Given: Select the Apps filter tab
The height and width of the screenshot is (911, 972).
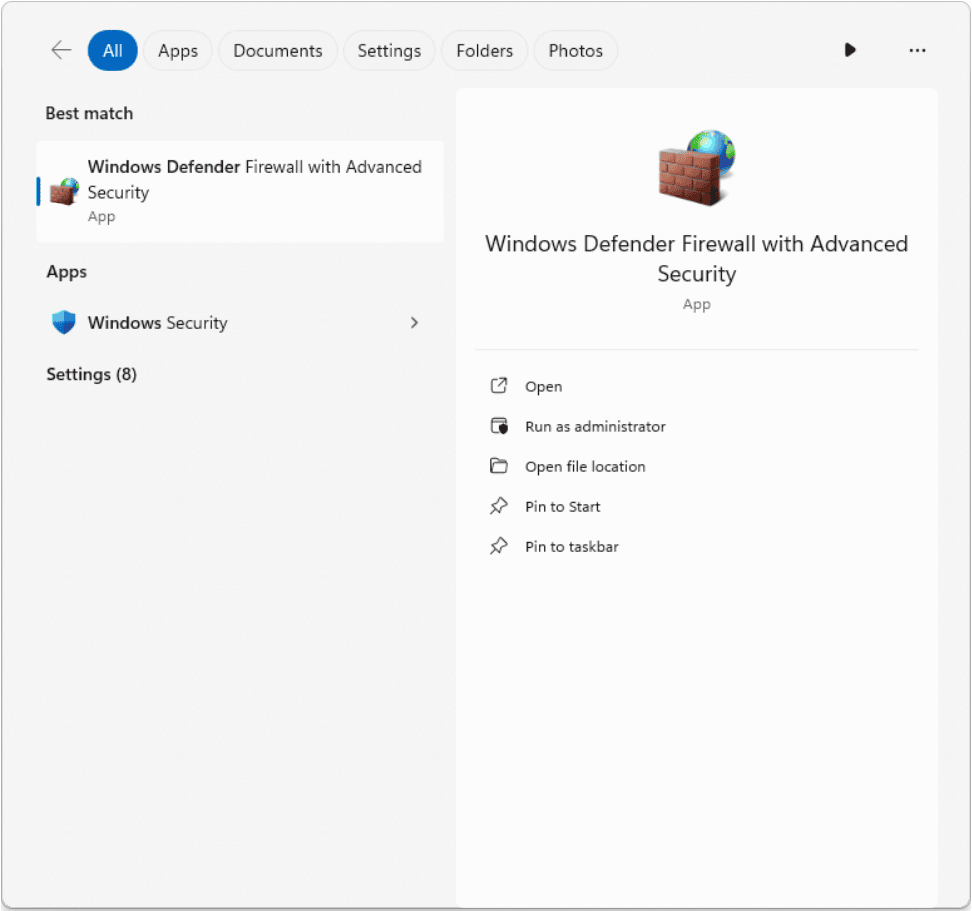Looking at the screenshot, I should pos(177,50).
